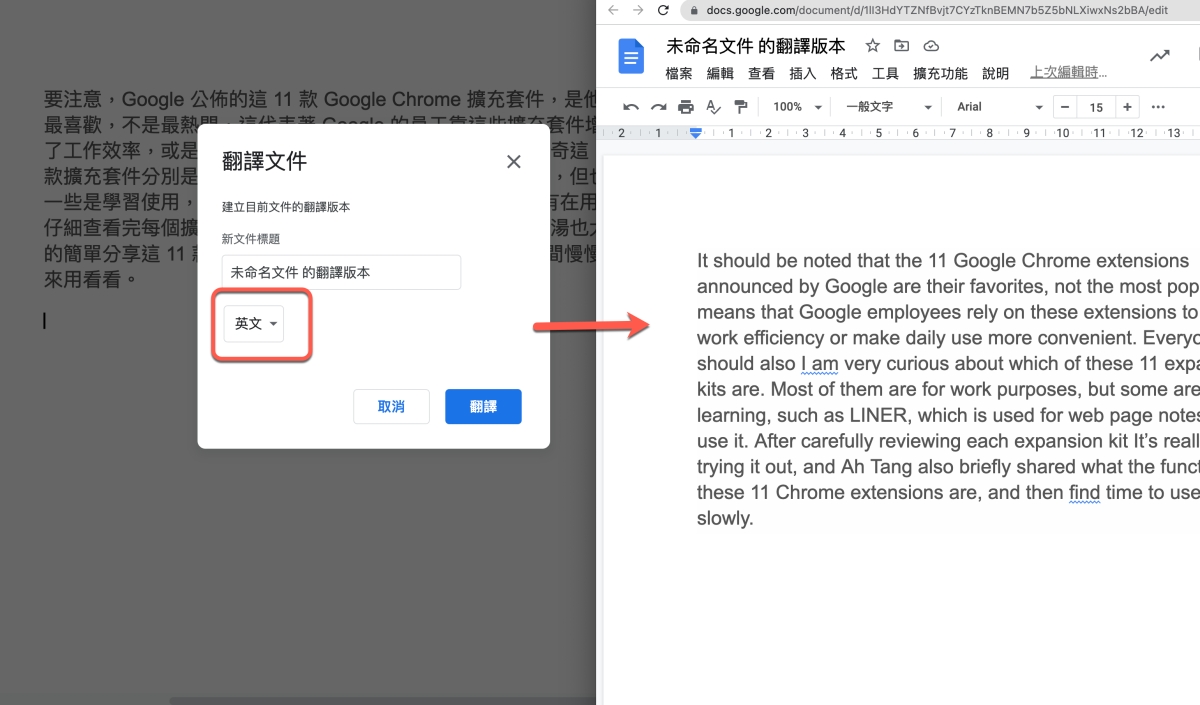Open the activity trend icon
This screenshot has width=1200, height=705.
(x=1160, y=56)
